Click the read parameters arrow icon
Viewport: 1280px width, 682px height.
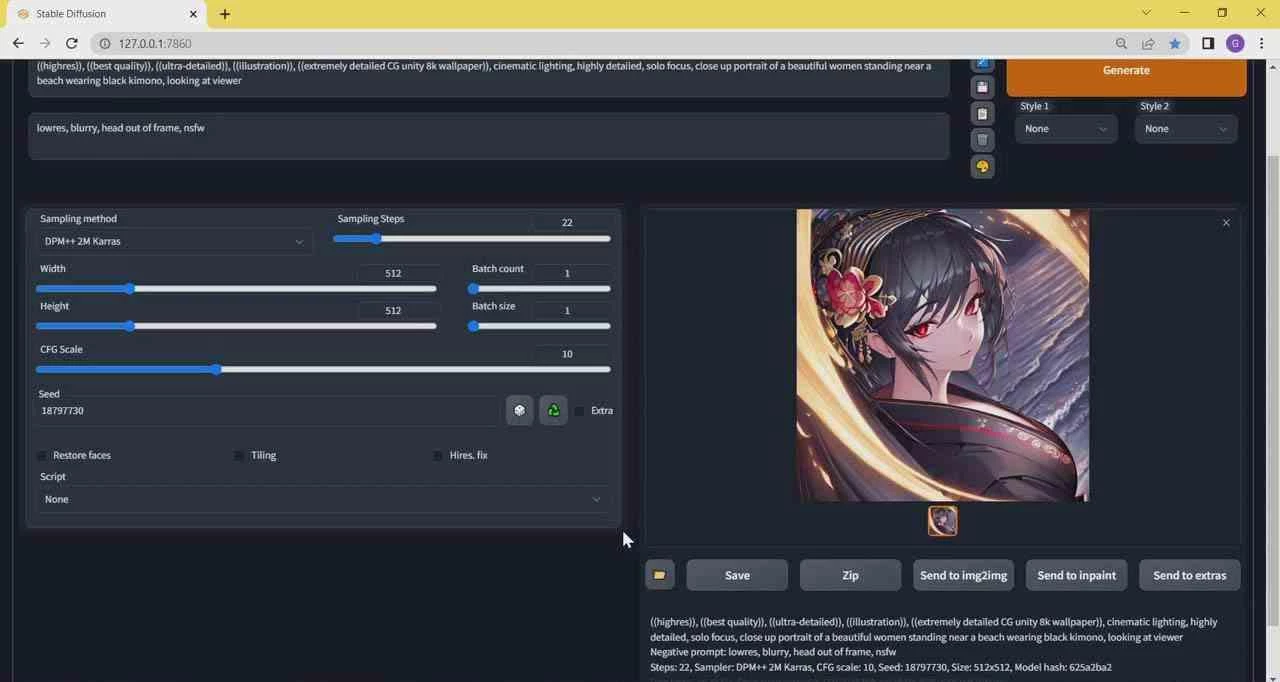point(982,61)
